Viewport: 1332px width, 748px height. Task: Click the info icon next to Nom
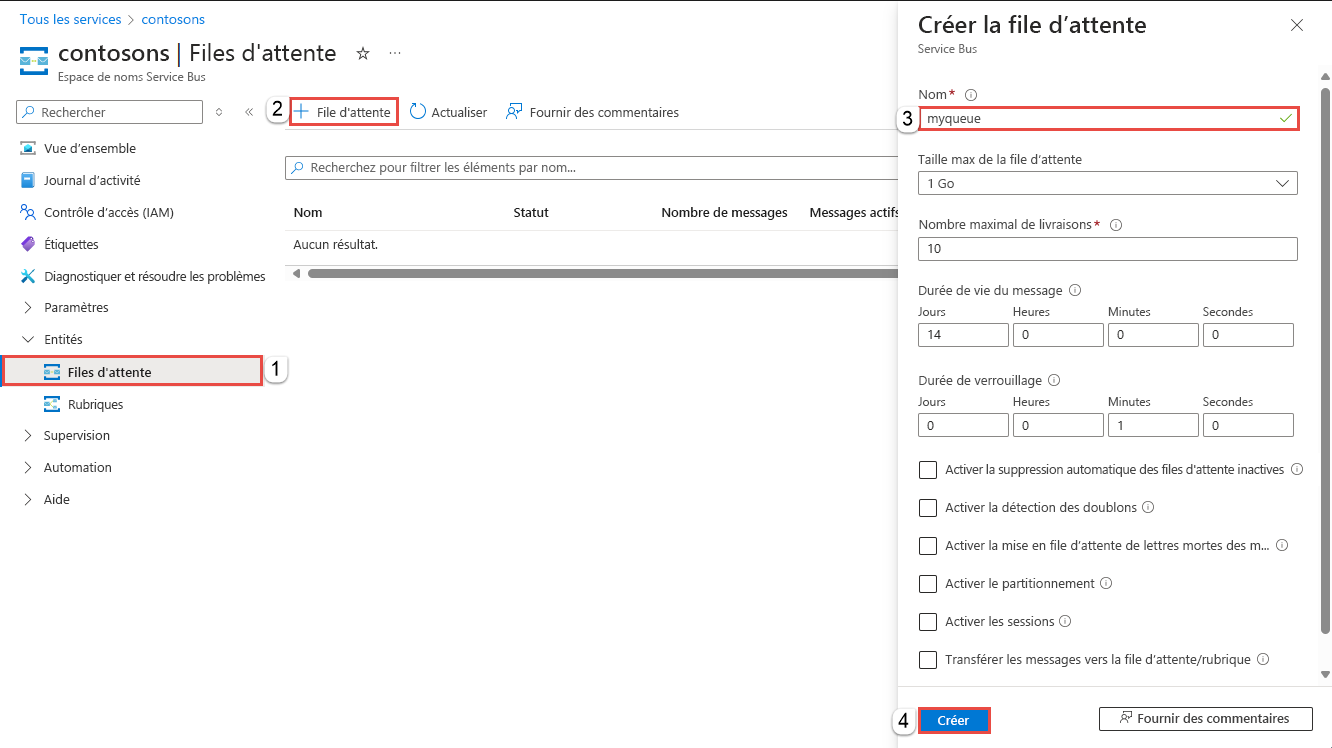971,95
